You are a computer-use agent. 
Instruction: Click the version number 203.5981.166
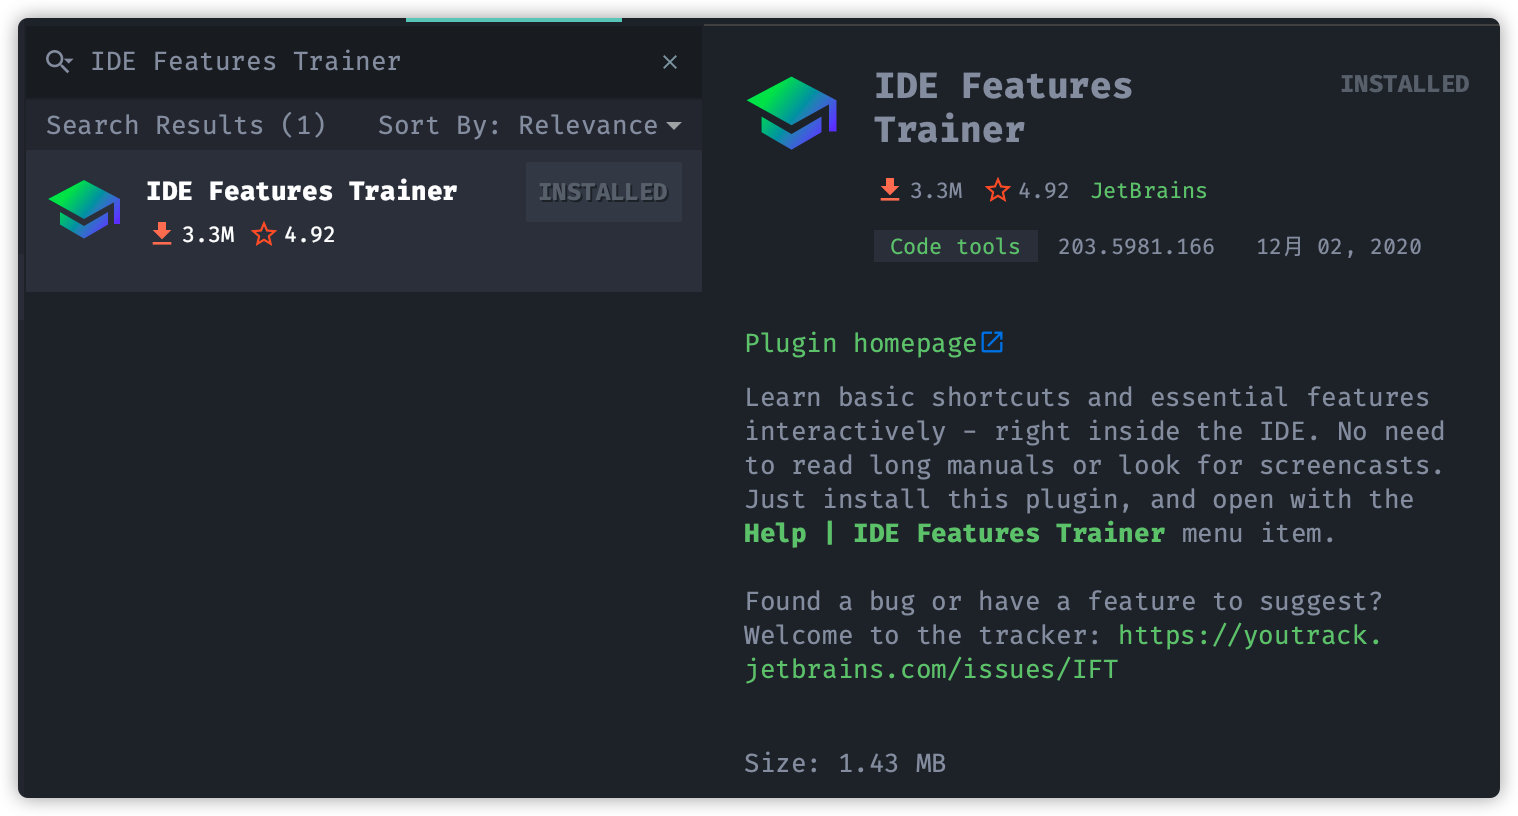coord(1136,246)
